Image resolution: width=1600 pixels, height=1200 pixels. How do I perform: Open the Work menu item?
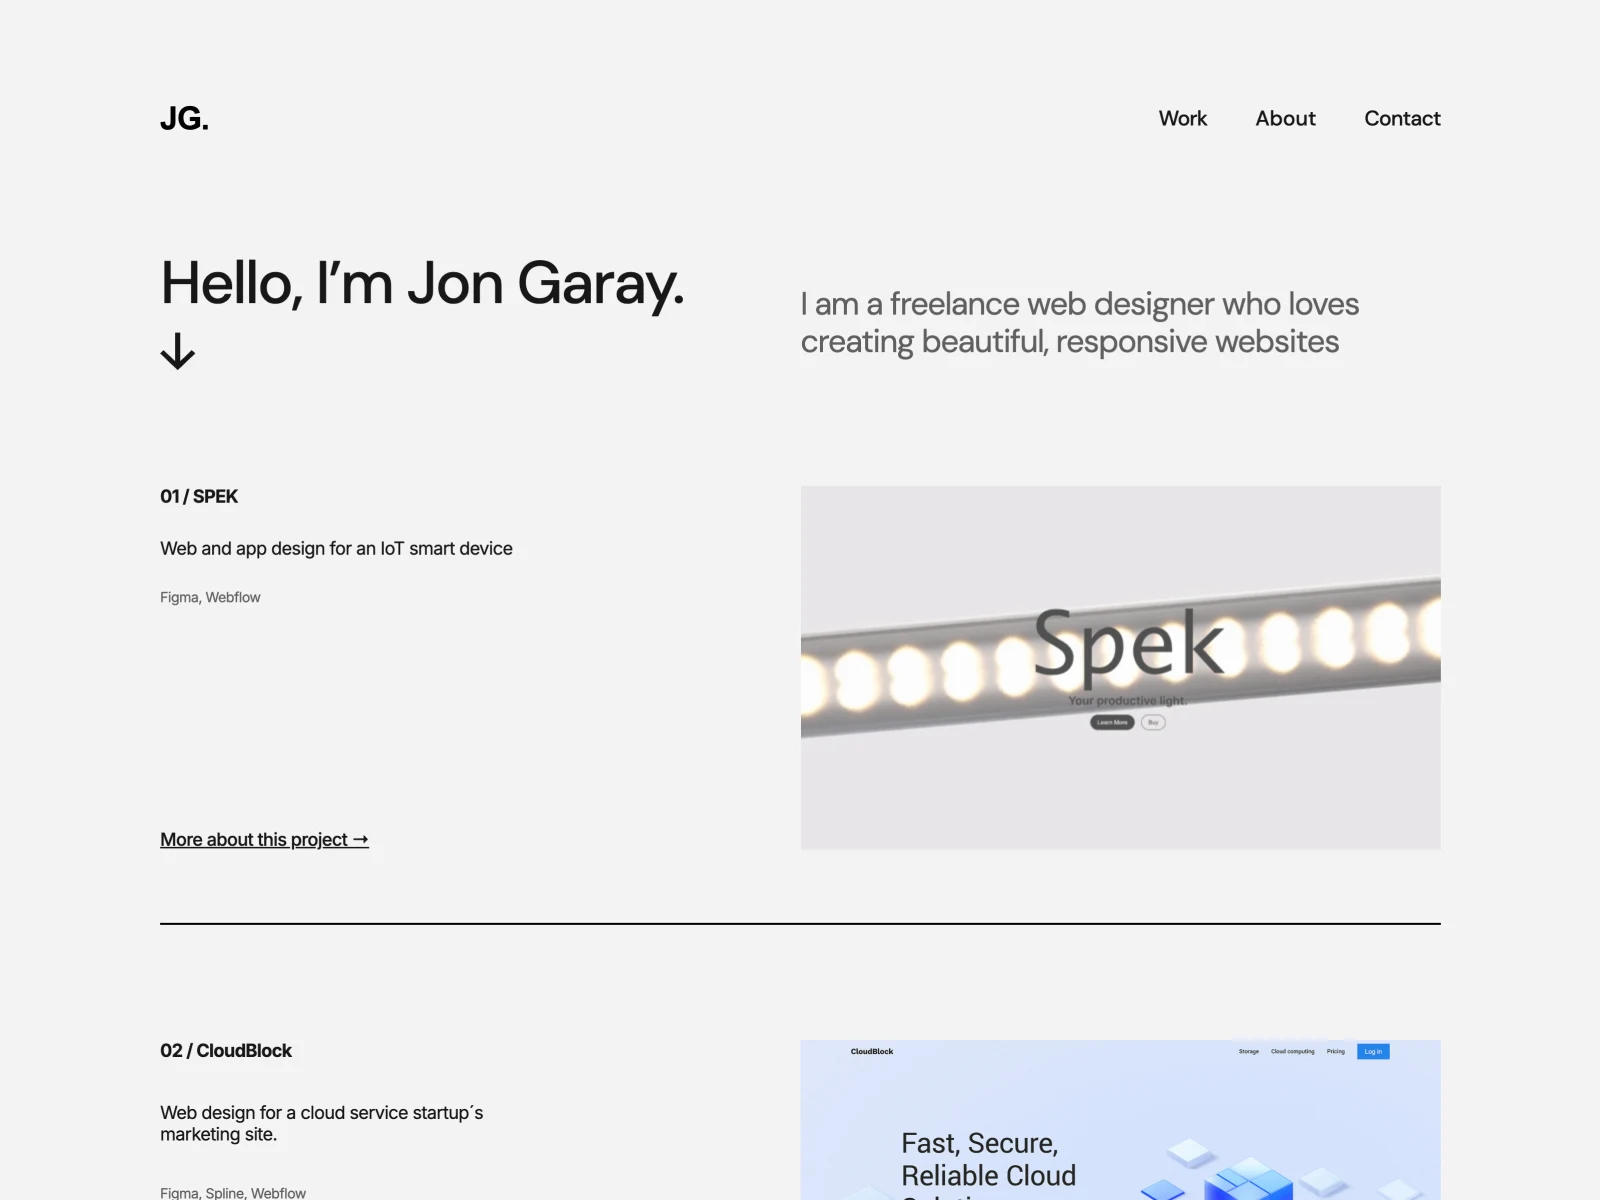coord(1182,118)
